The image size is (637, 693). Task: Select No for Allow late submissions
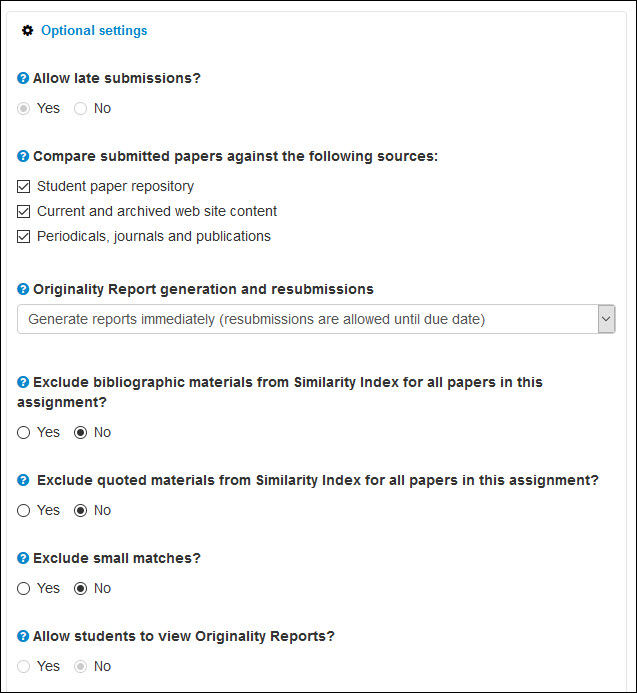pos(81,109)
